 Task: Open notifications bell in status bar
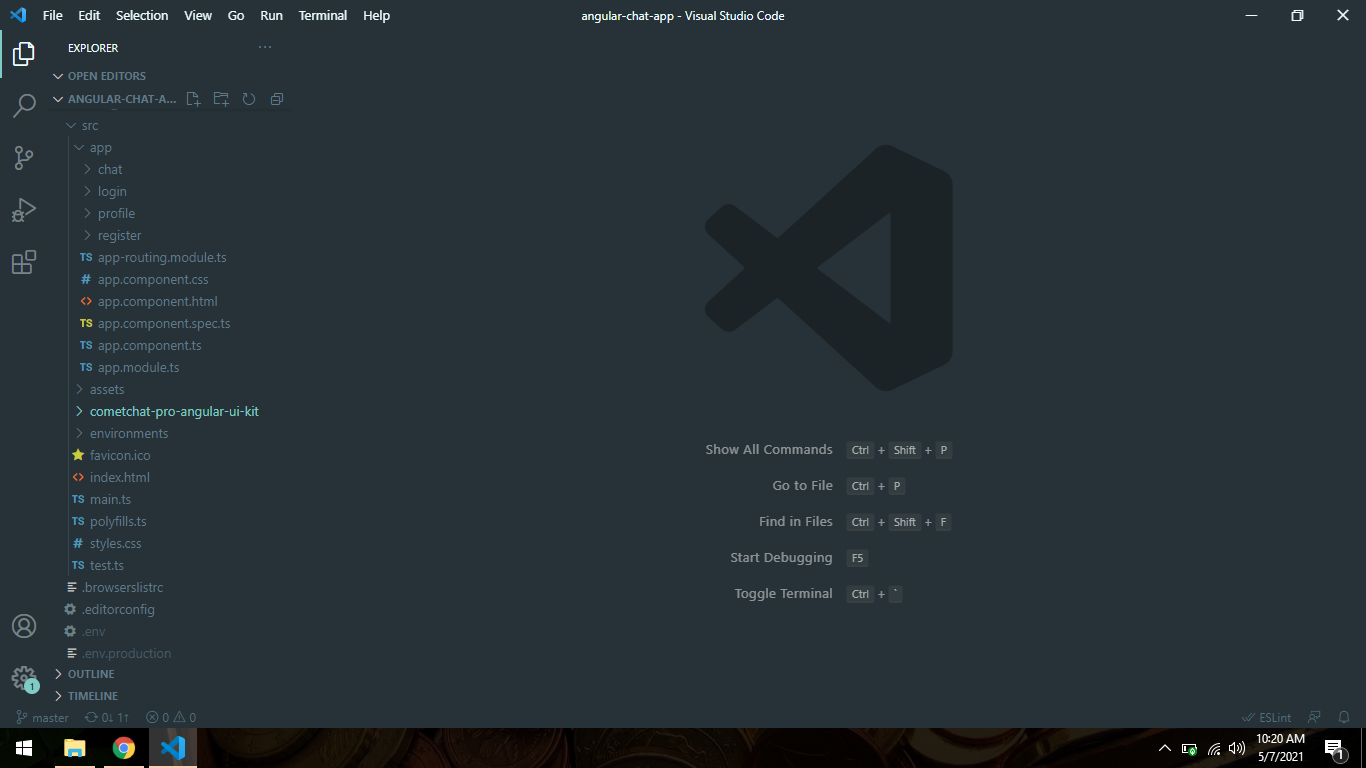[x=1344, y=717]
